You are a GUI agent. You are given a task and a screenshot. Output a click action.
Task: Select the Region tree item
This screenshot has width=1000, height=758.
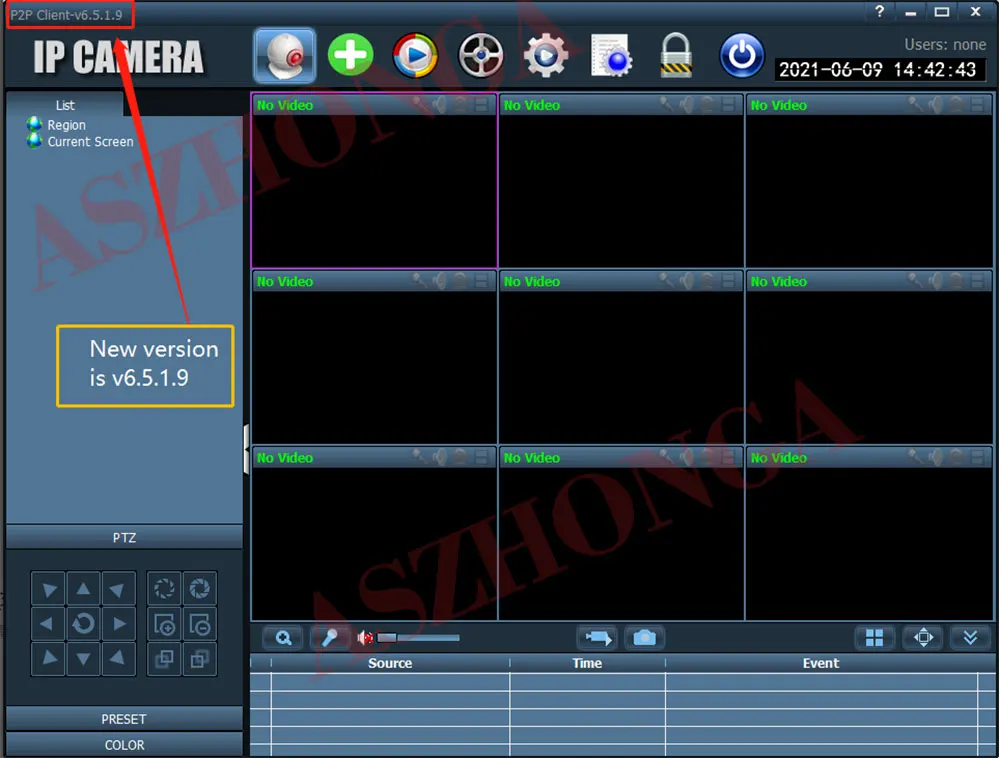[66, 125]
